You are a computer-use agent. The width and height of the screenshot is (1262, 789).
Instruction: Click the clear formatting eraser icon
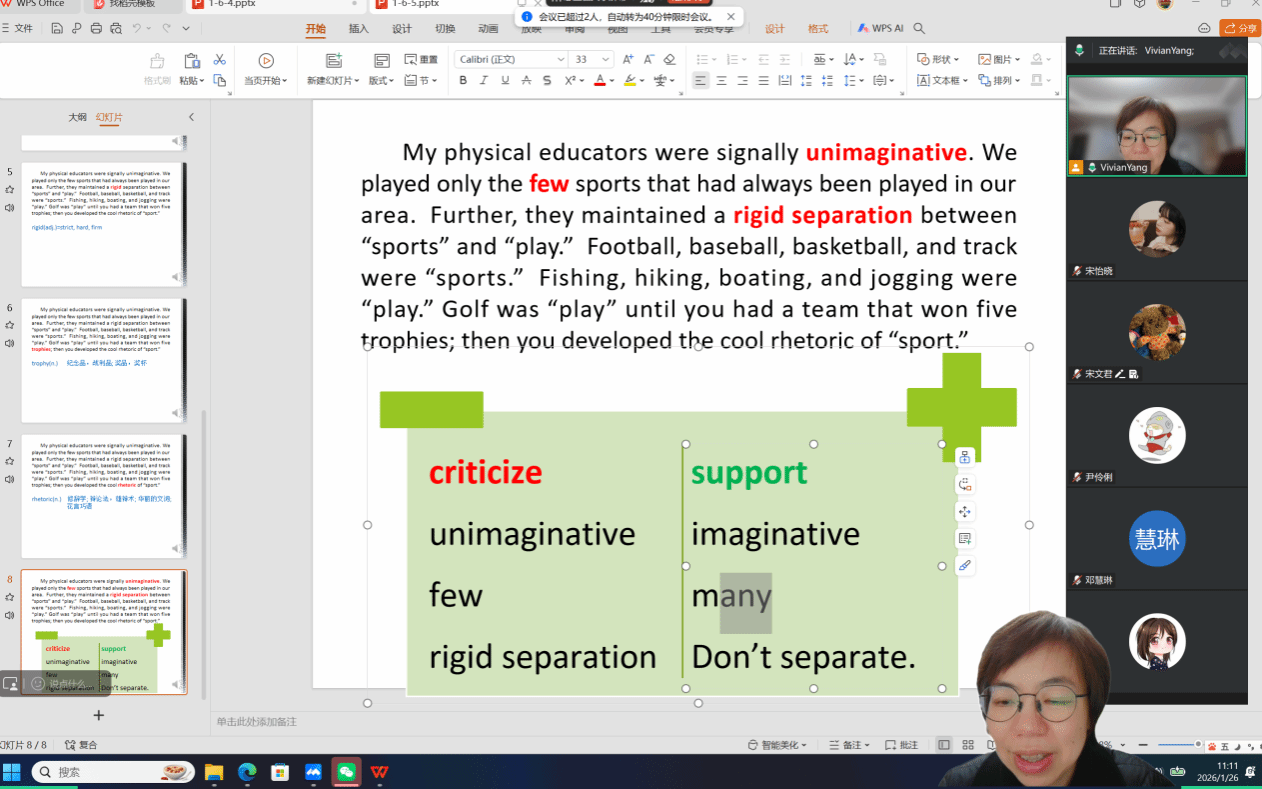pyautogui.click(x=669, y=60)
